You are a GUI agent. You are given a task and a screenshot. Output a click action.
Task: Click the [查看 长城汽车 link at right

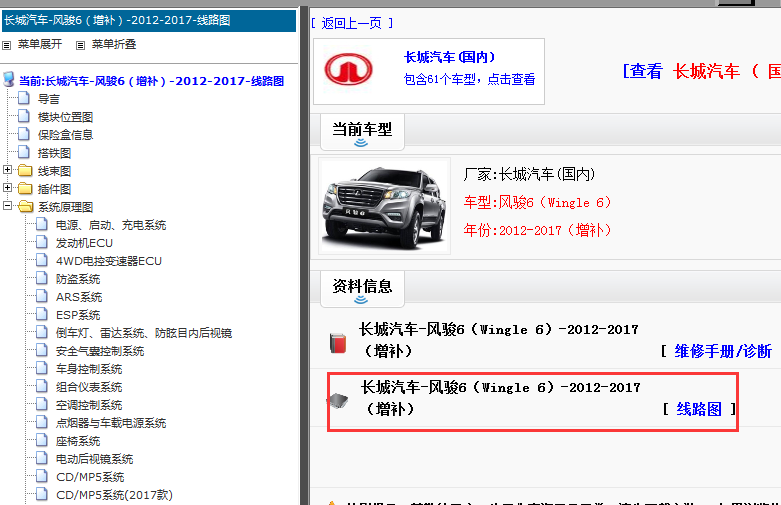tap(701, 71)
